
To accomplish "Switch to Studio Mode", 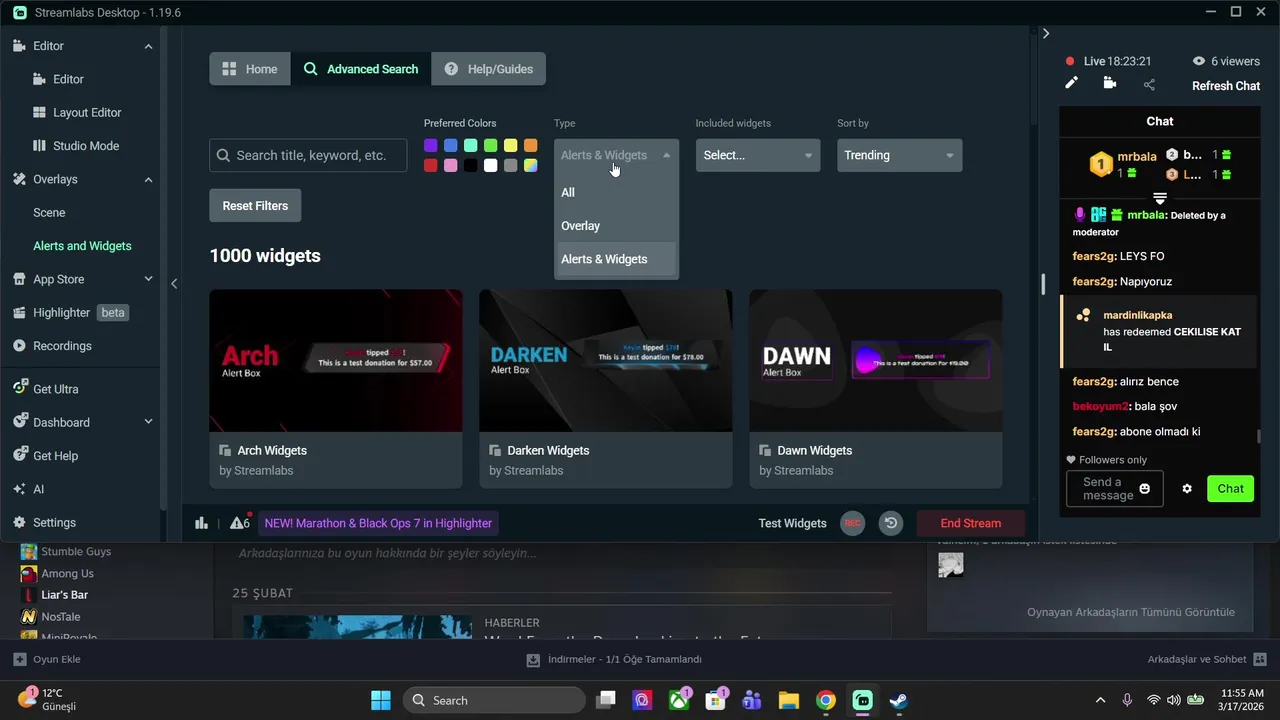I will pos(76,146).
